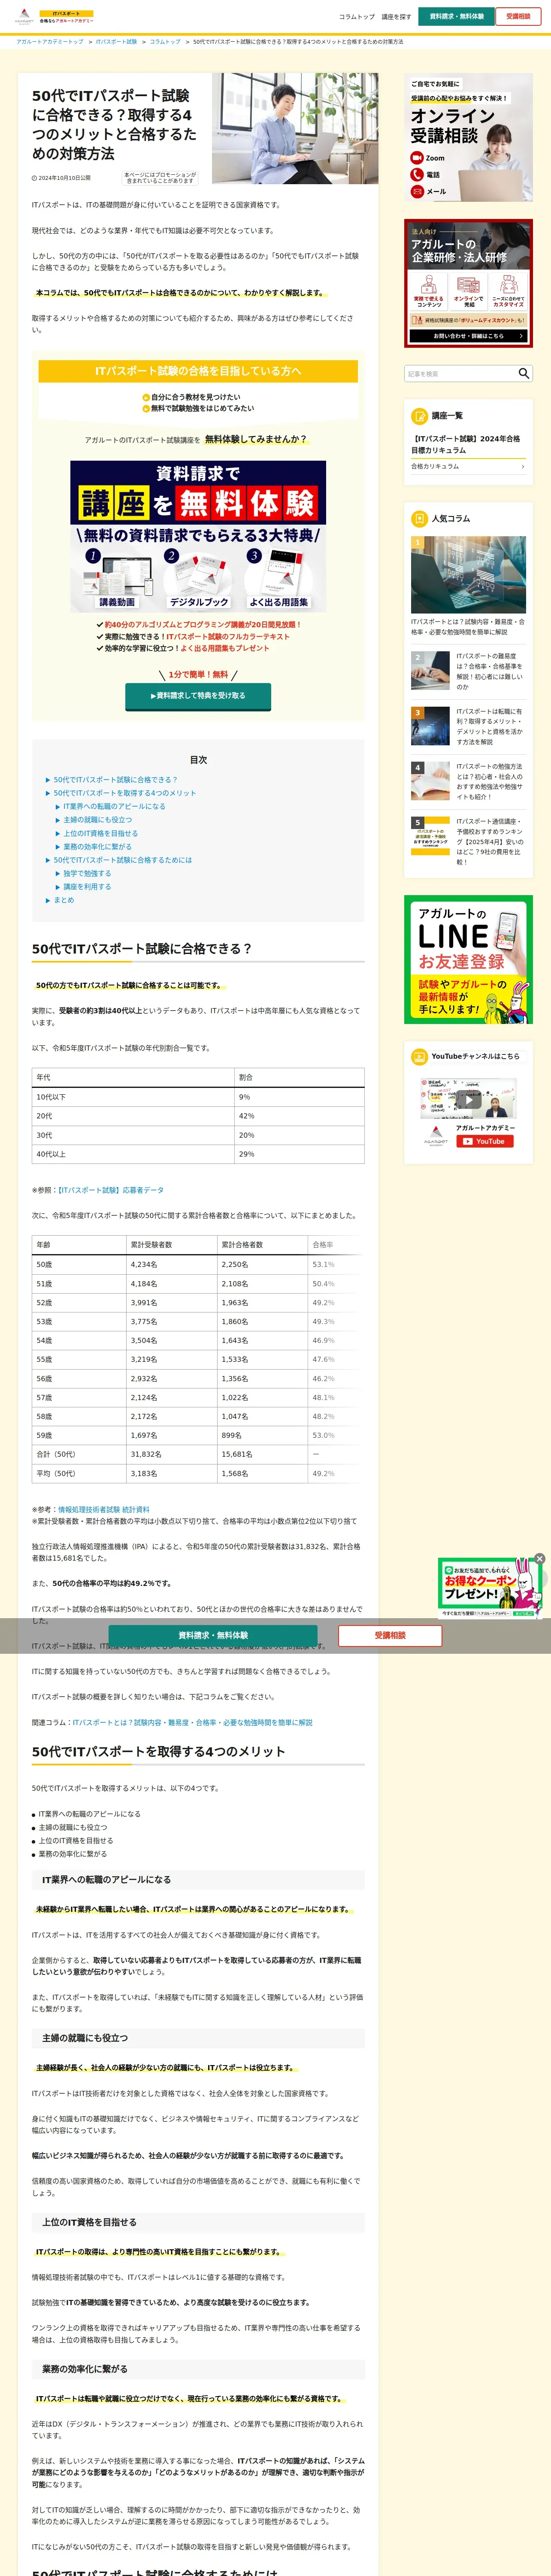551x2576 pixels.
Task: Select triangle marker beside 主婦の就職にも役立つ
Action: 57,820
